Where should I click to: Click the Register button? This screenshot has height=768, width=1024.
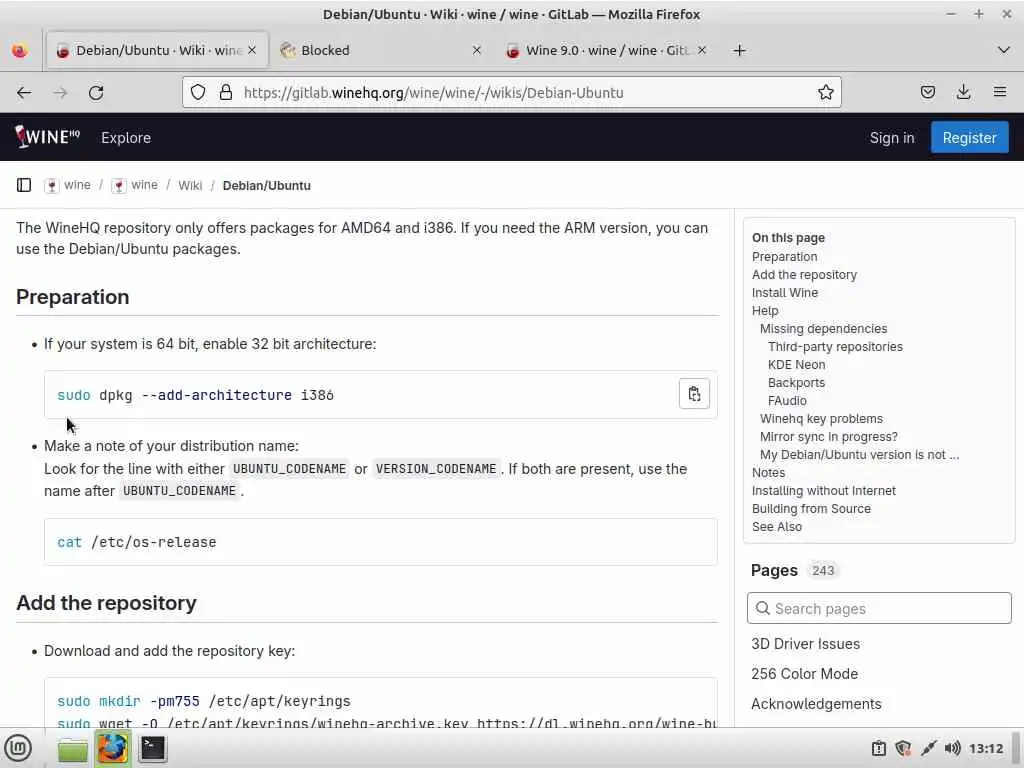[x=969, y=138]
